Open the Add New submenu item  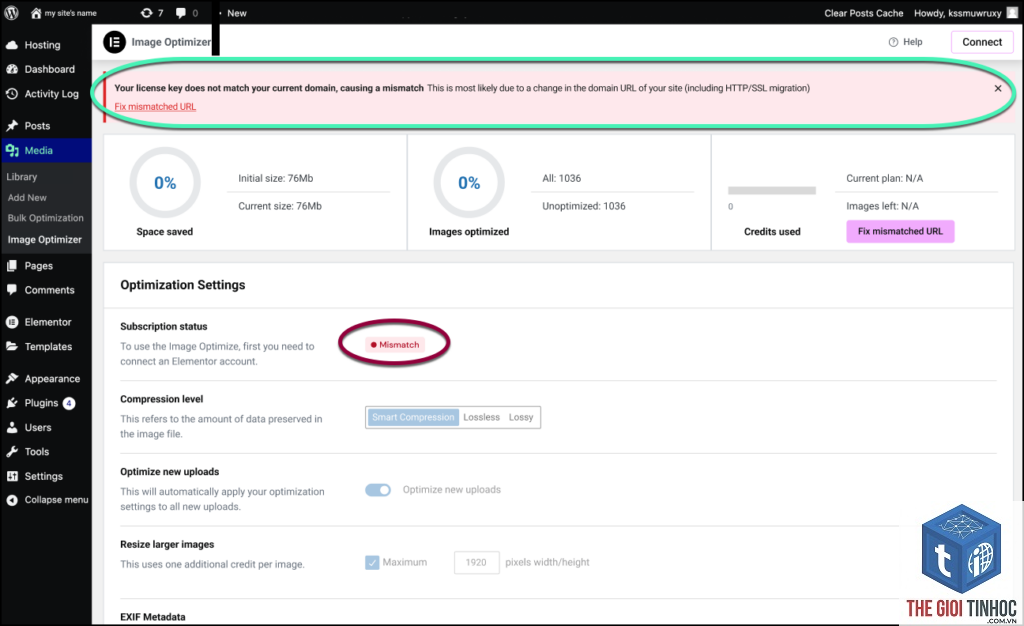pyautogui.click(x=27, y=197)
